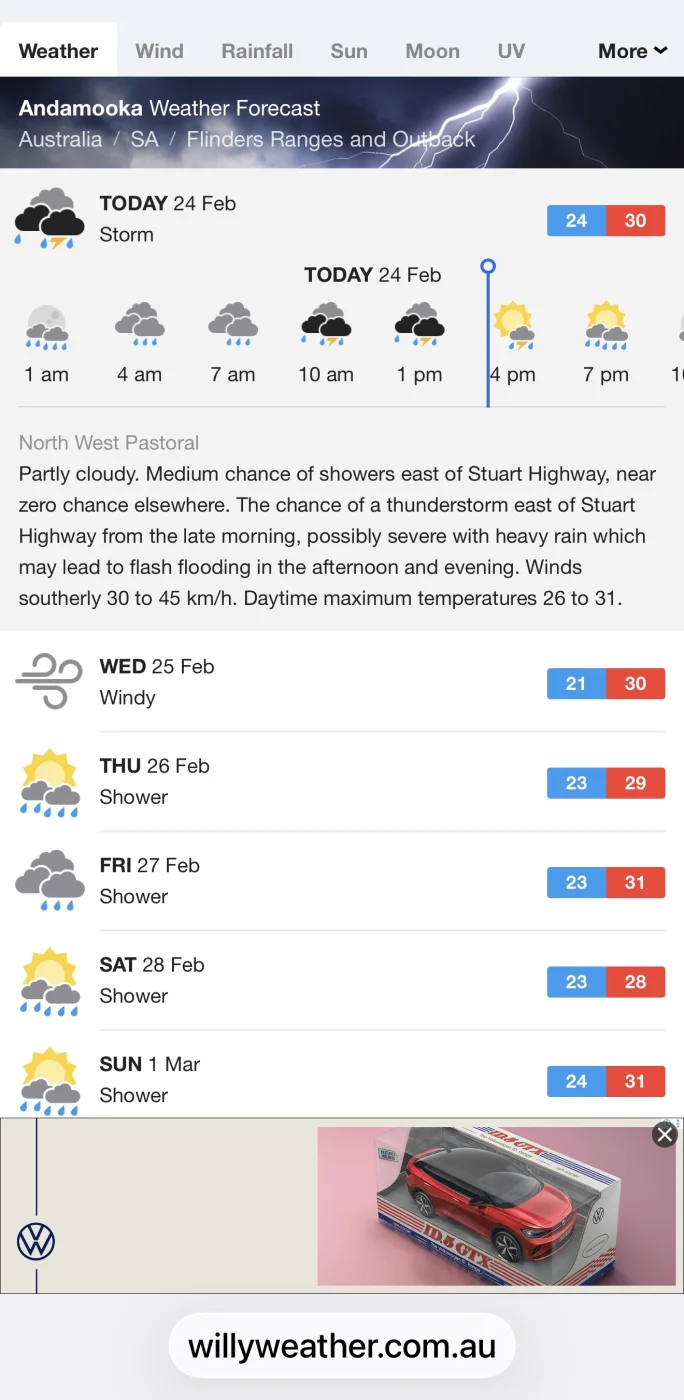Viewport: 684px width, 1400px height.
Task: Go to the Moon tab
Action: [432, 51]
